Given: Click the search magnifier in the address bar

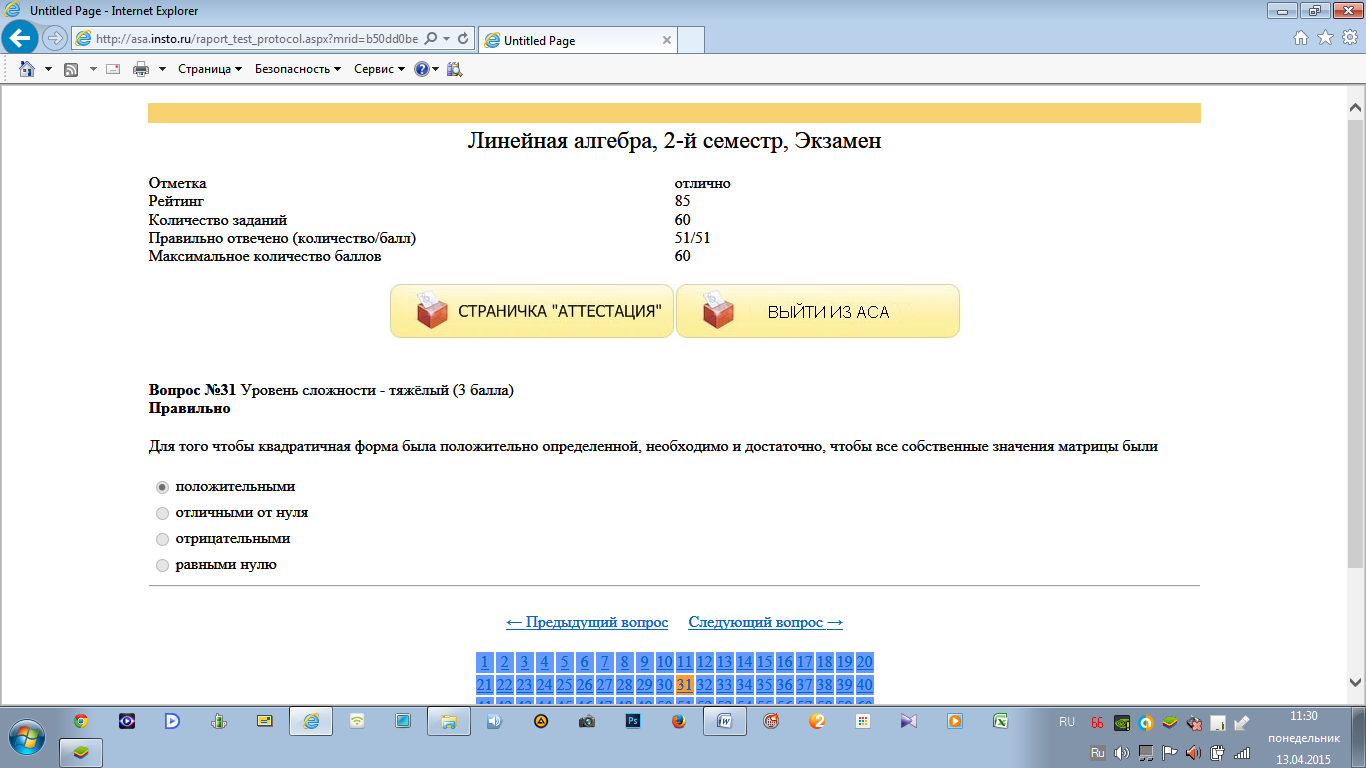Looking at the screenshot, I should tap(430, 39).
